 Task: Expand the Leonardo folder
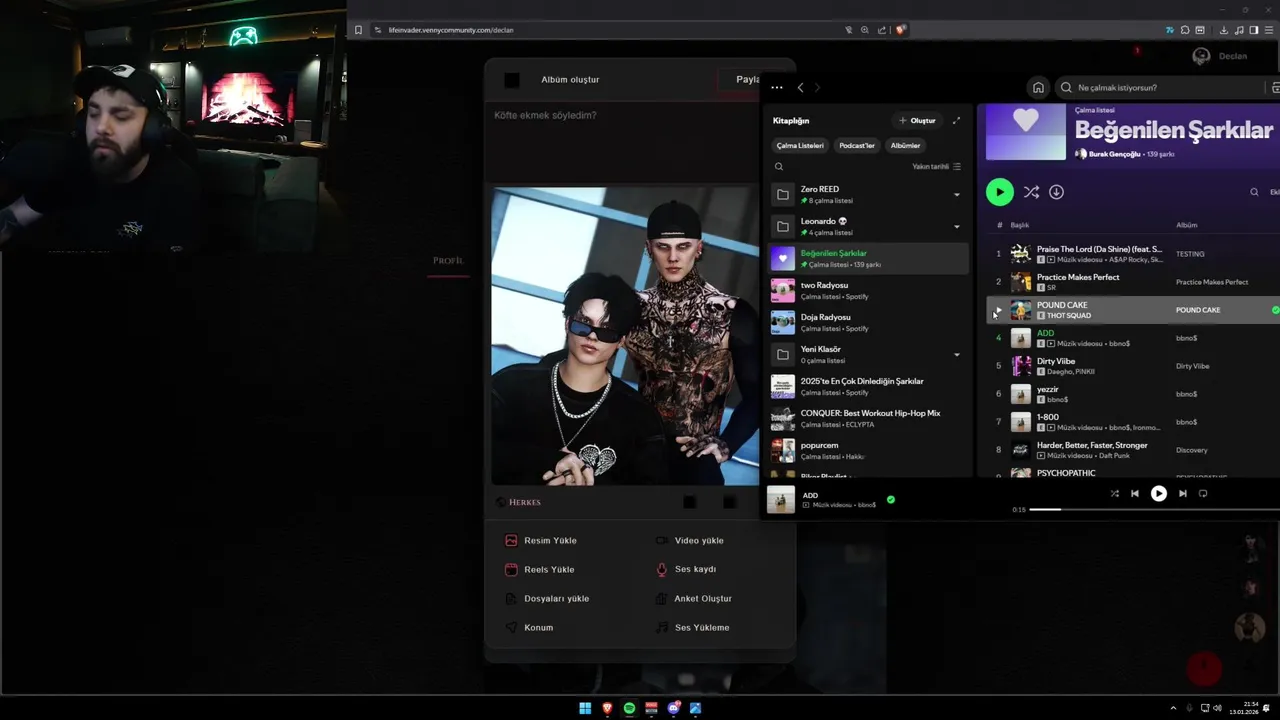956,226
